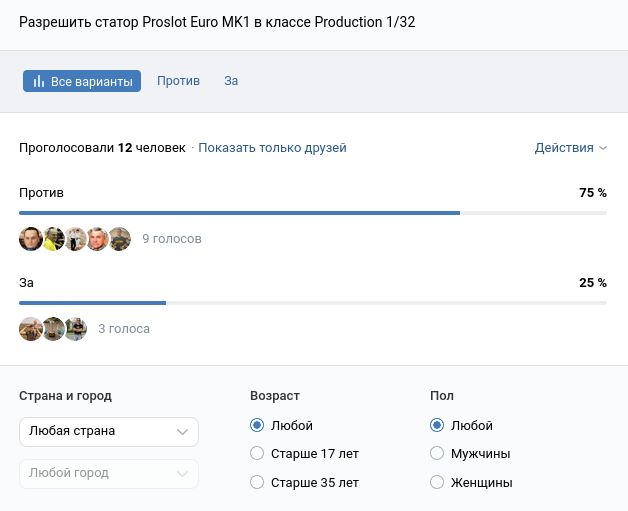The height and width of the screenshot is (511, 628).
Task: Choose Женщины gender filter
Action: pos(437,483)
